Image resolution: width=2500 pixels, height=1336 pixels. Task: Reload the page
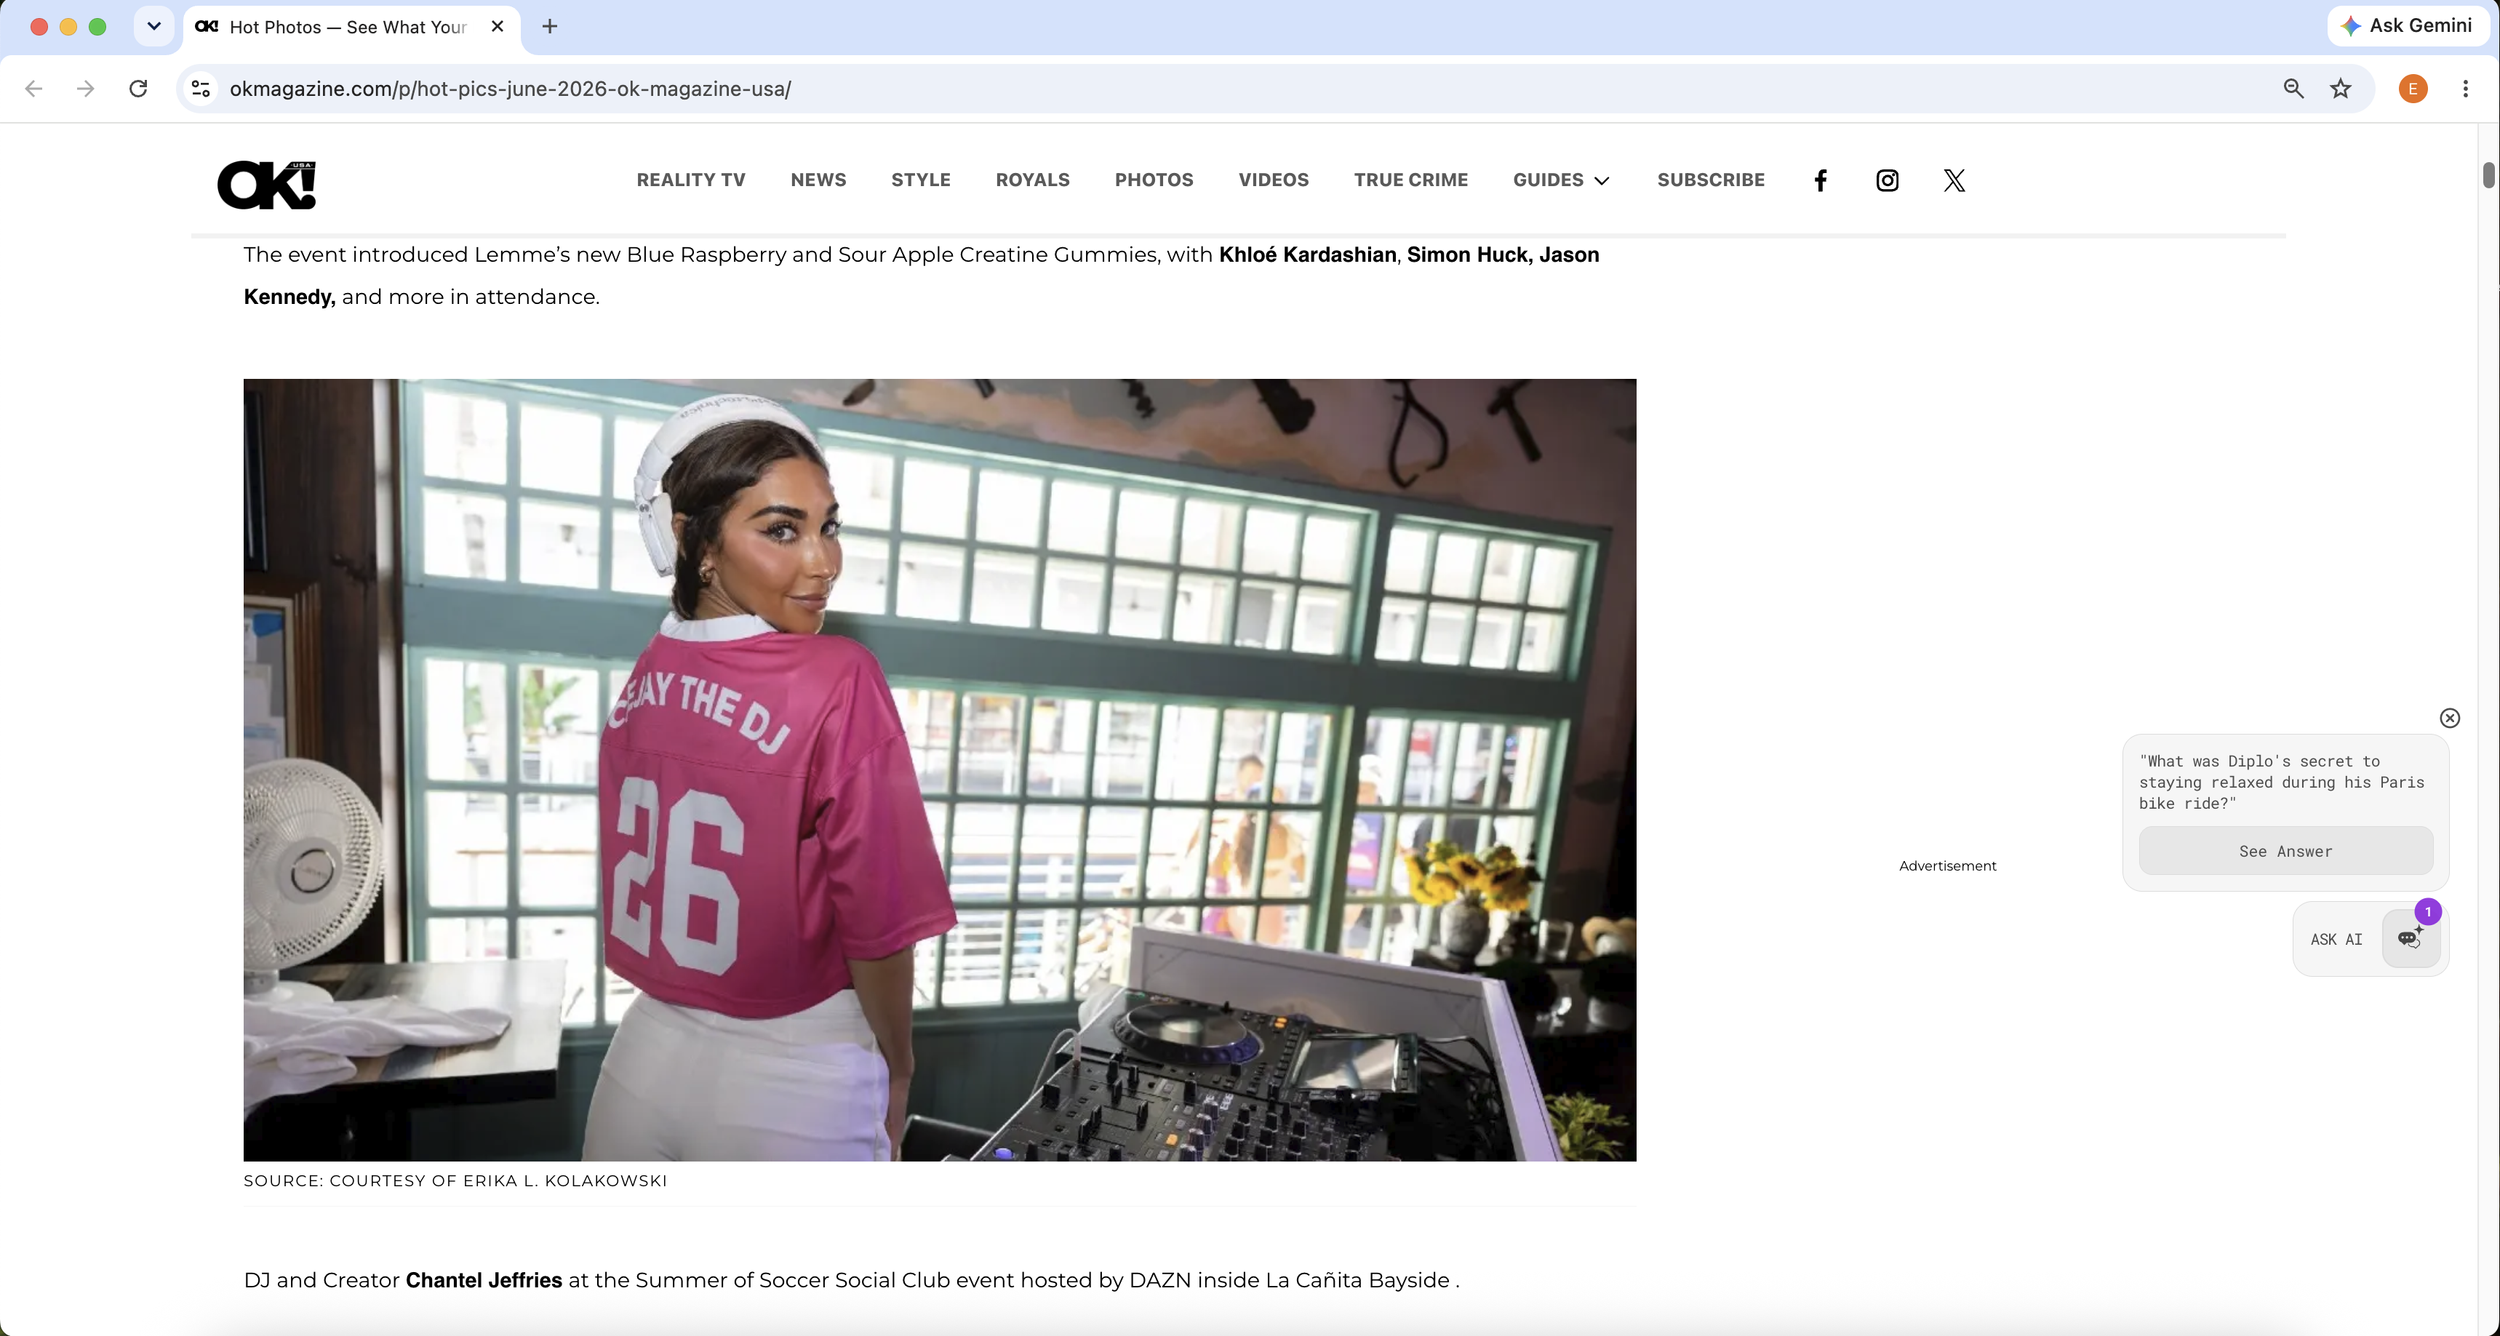139,89
